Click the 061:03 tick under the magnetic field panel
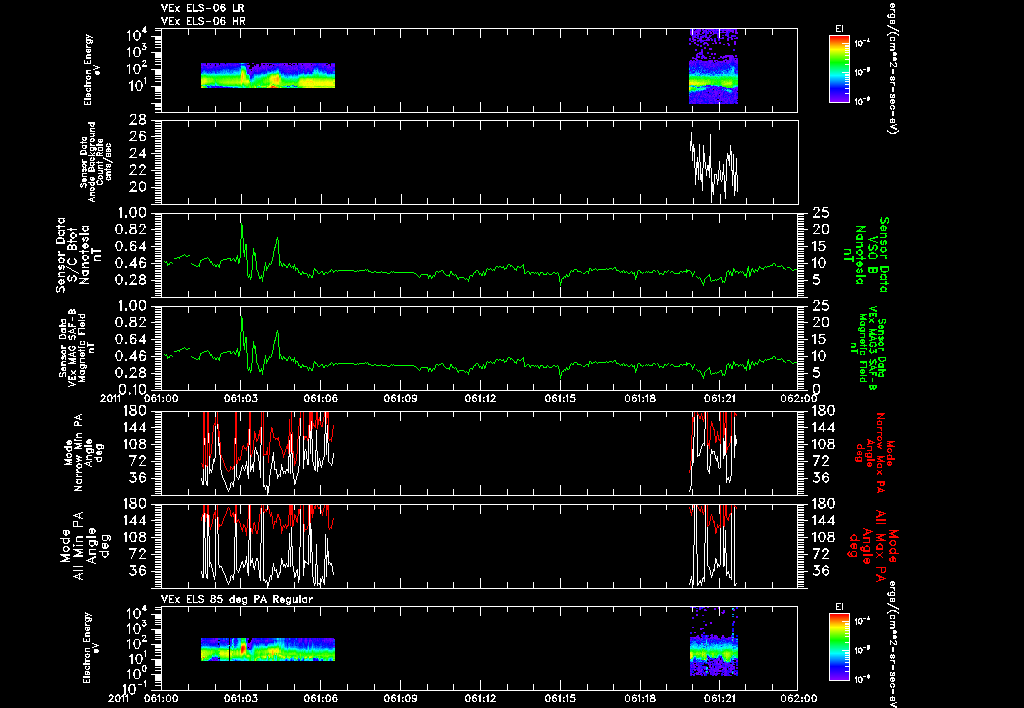Screen dimensions: 1024x708 pyautogui.click(x=241, y=398)
